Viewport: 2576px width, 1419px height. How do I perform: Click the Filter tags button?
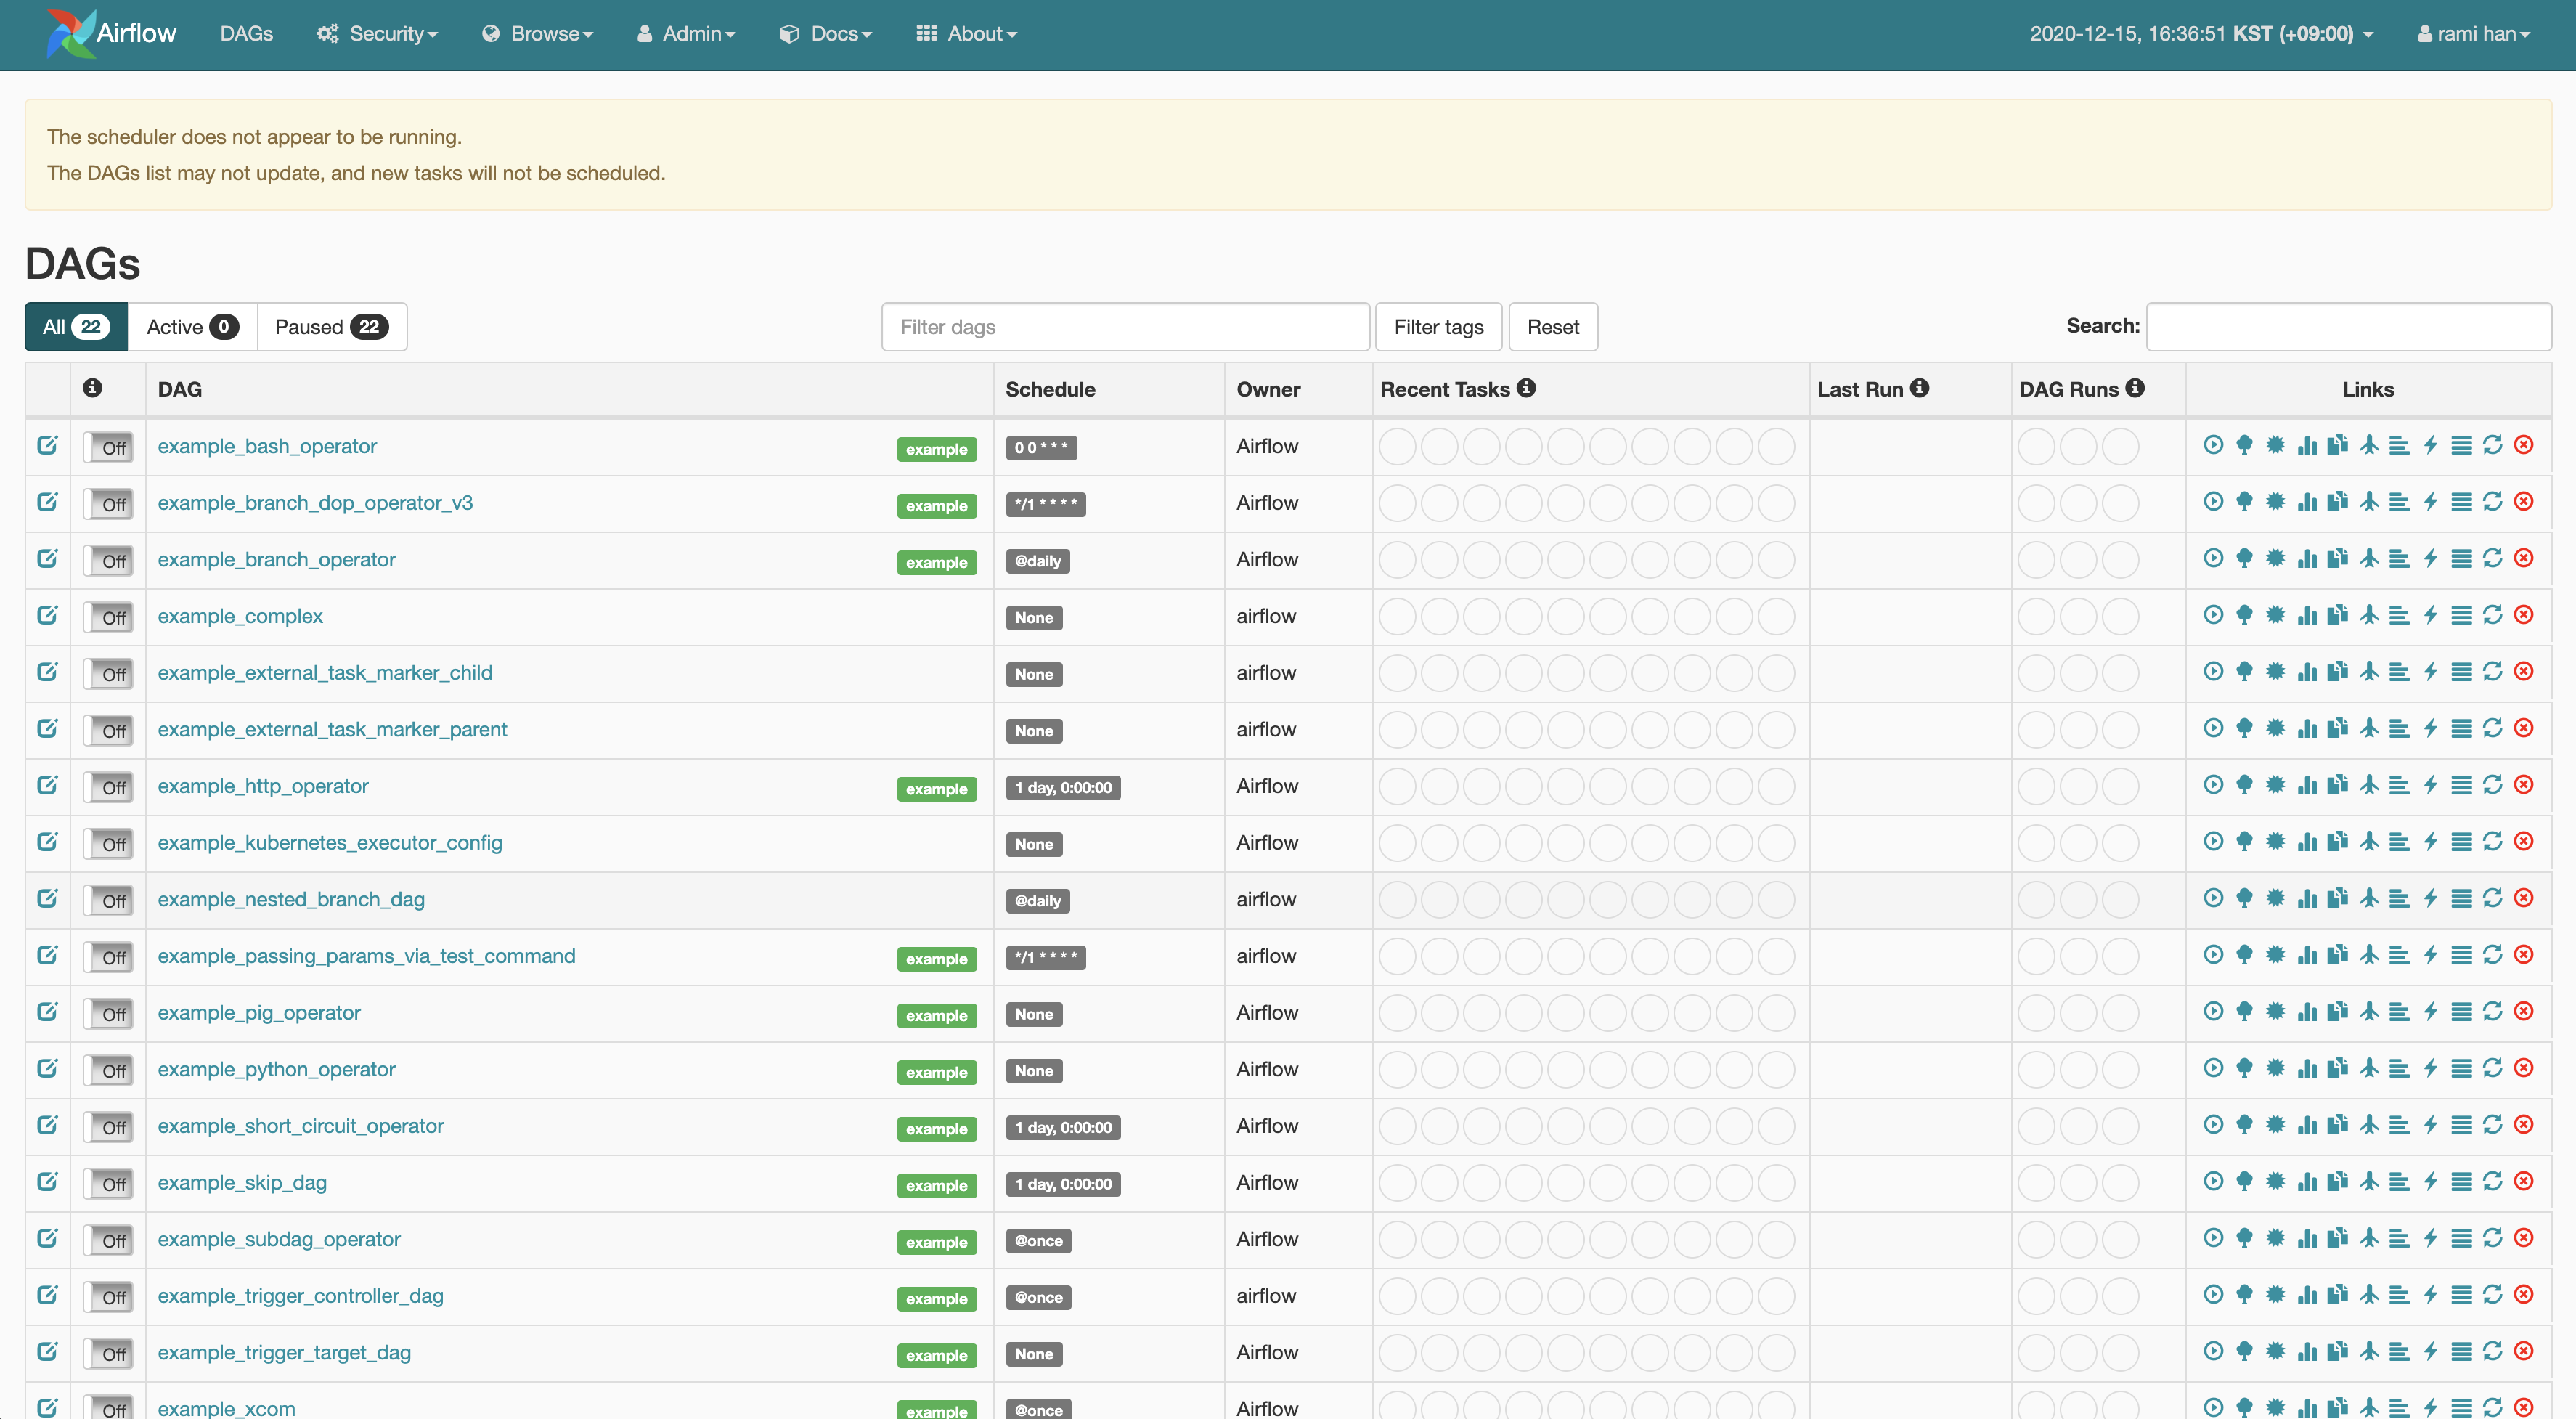point(1437,327)
